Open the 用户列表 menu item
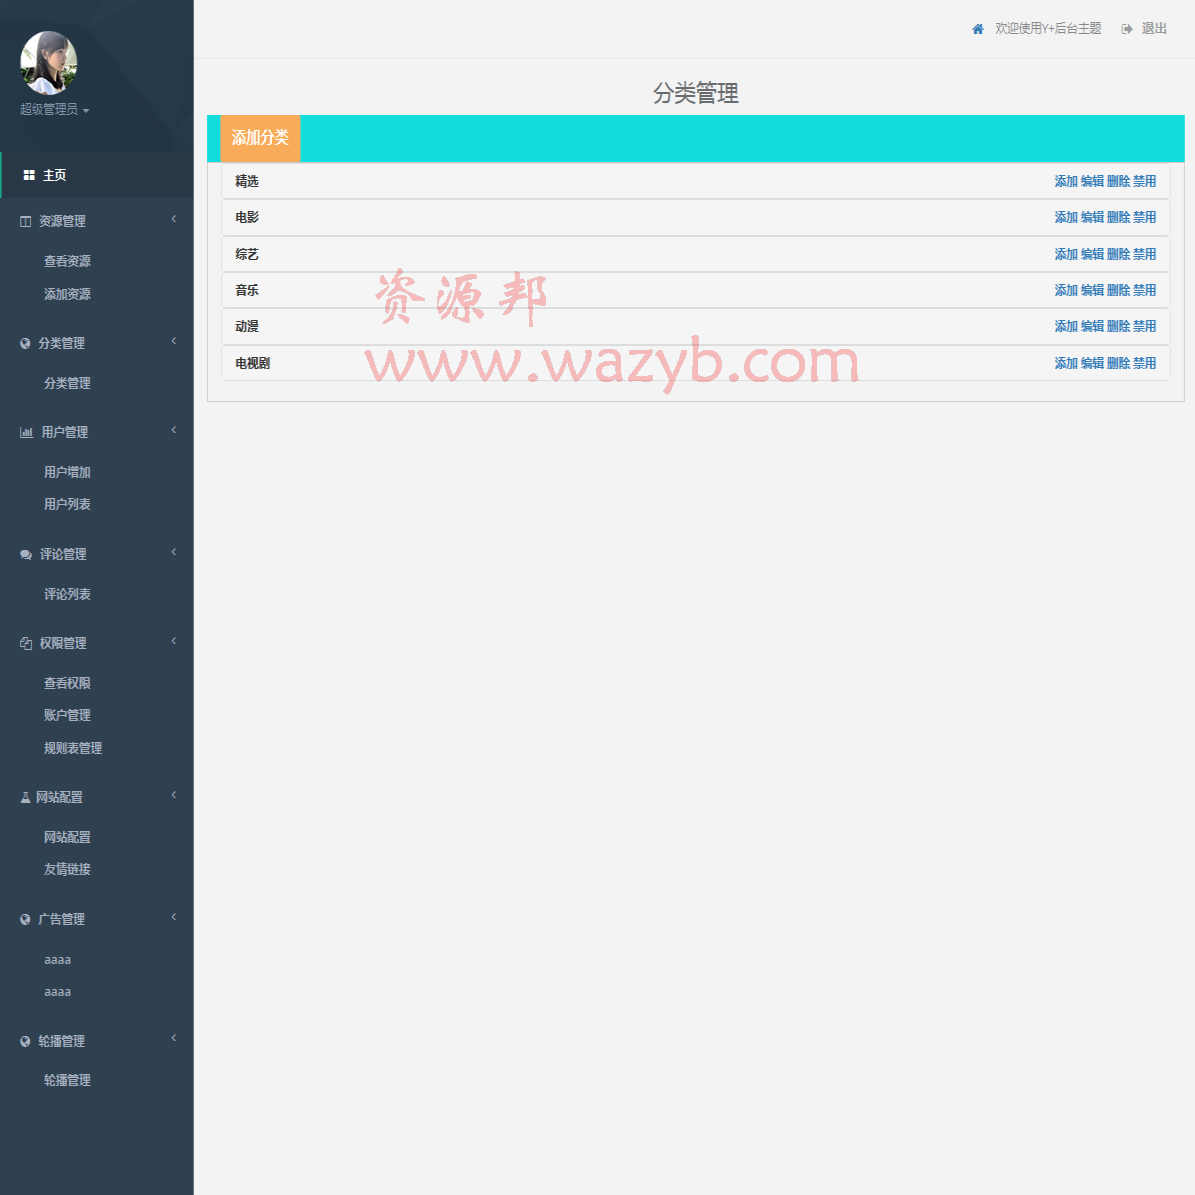Viewport: 1195px width, 1195px height. pyautogui.click(x=67, y=504)
